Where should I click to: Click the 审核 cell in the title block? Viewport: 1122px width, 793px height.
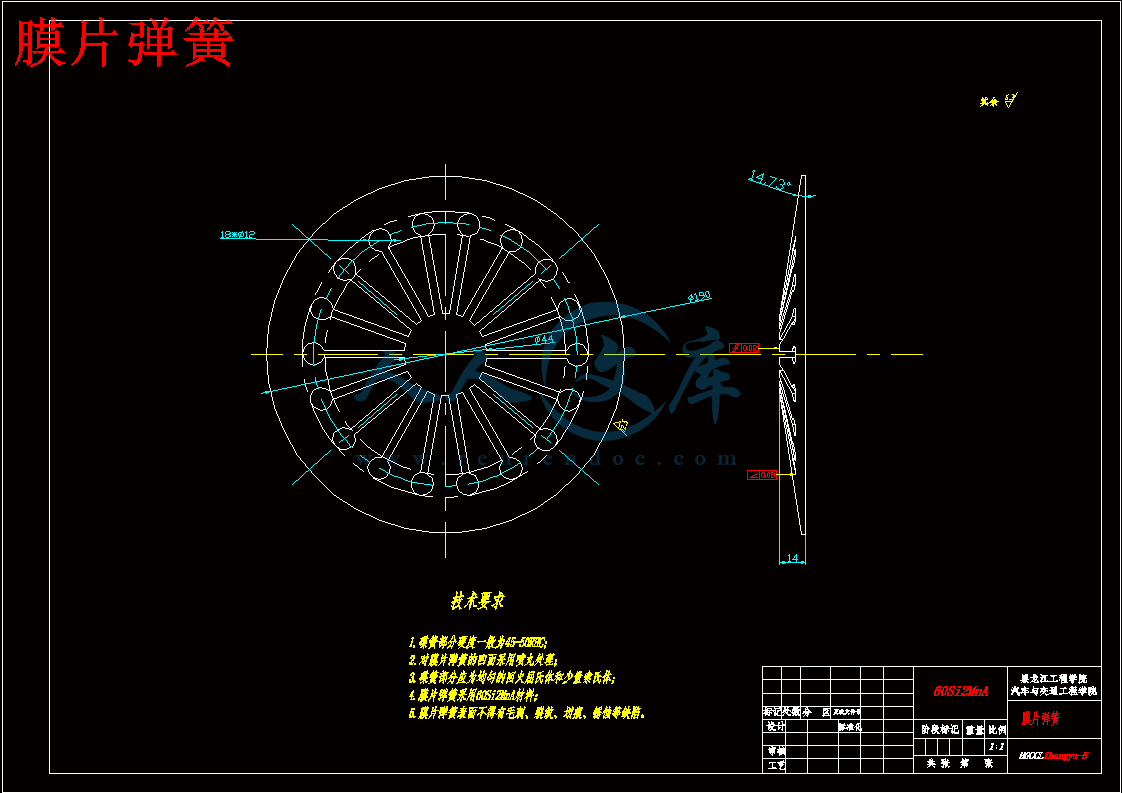tap(776, 751)
